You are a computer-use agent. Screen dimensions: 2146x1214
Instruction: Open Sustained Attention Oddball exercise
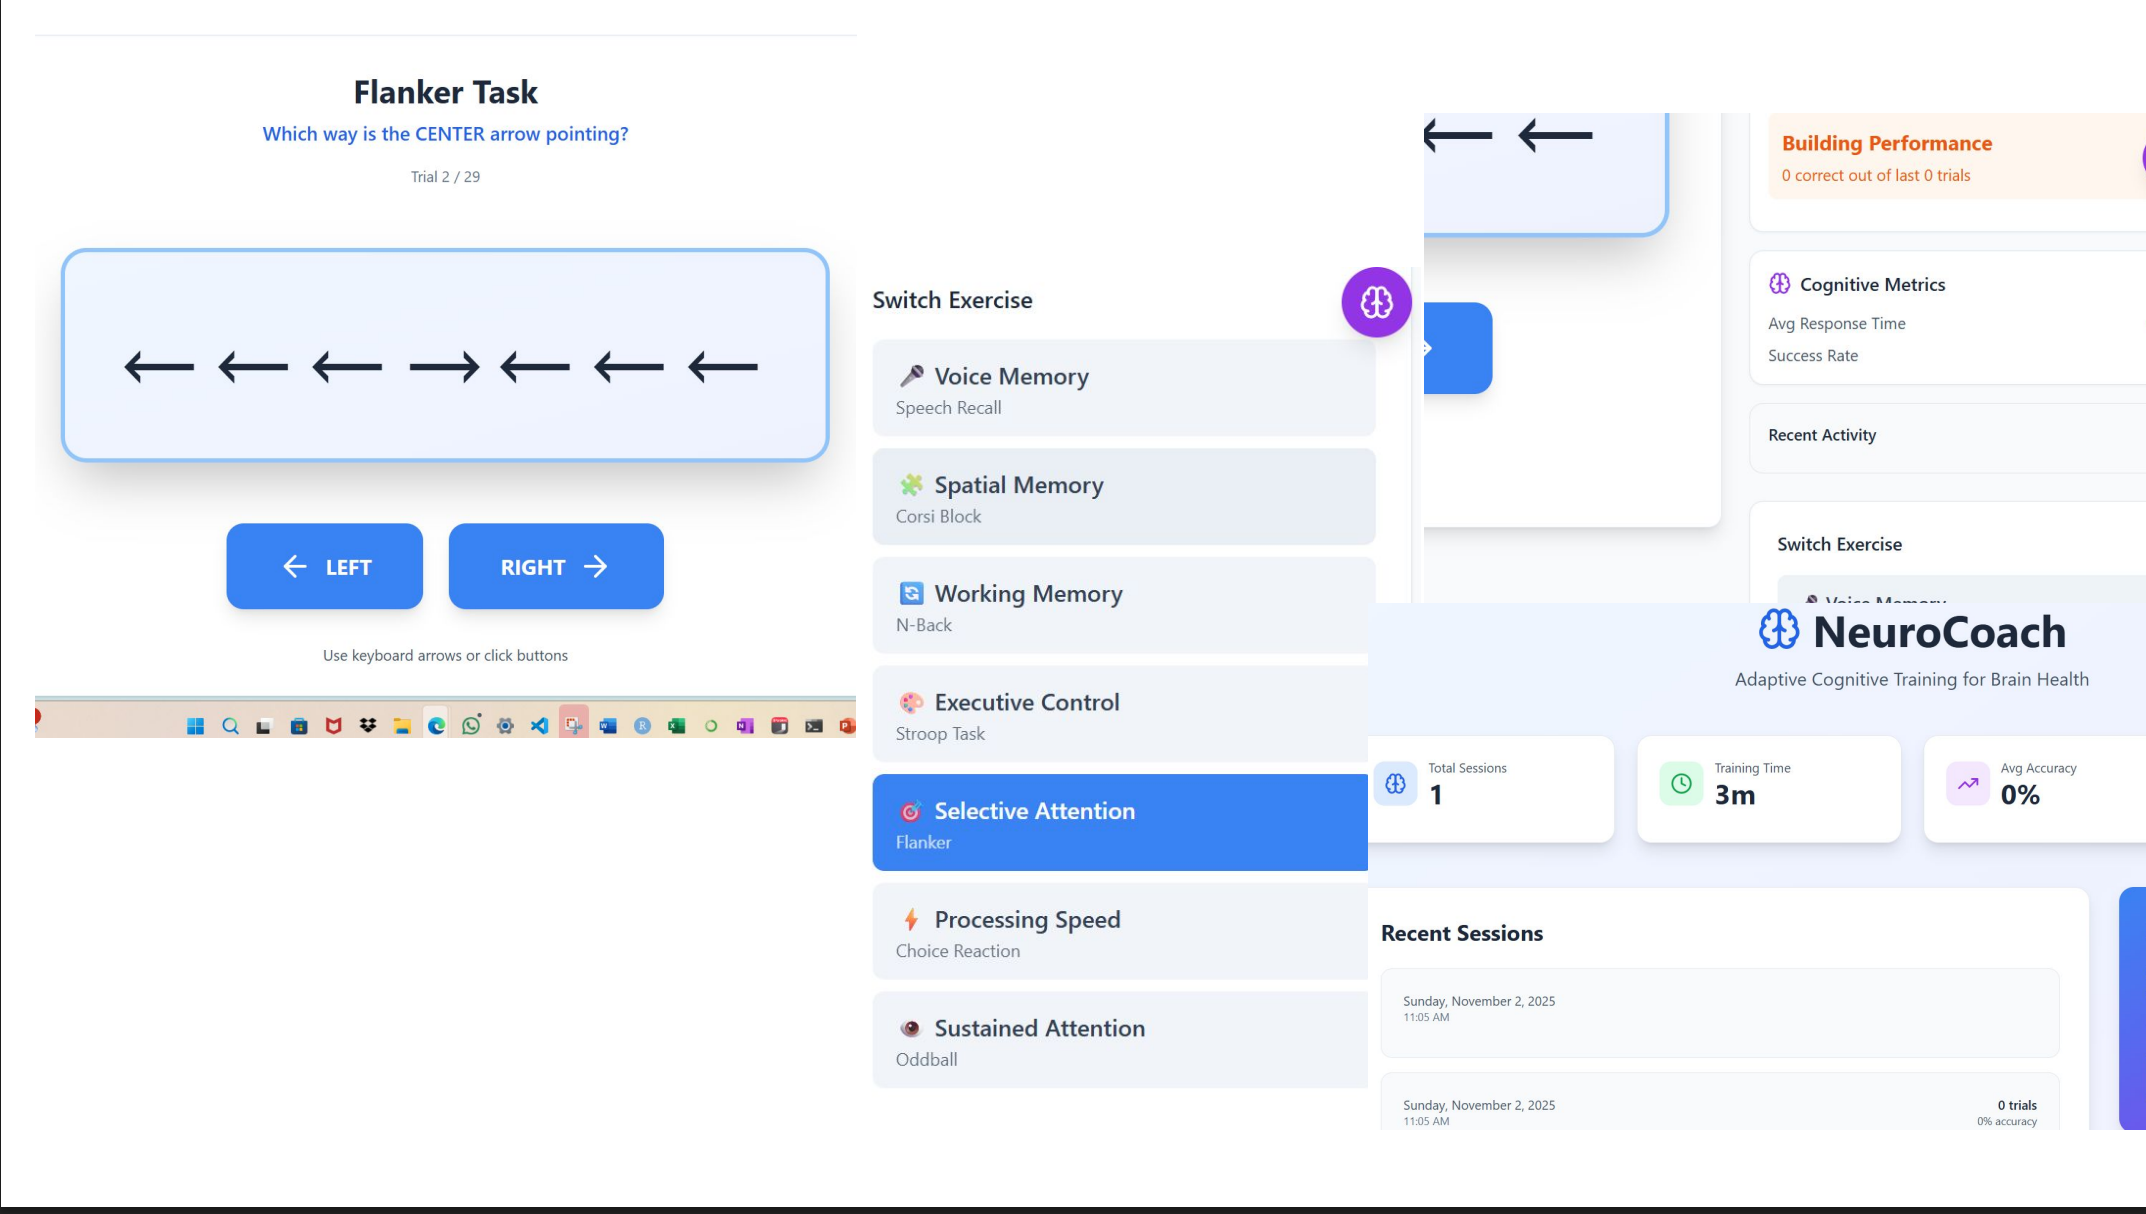click(1120, 1041)
